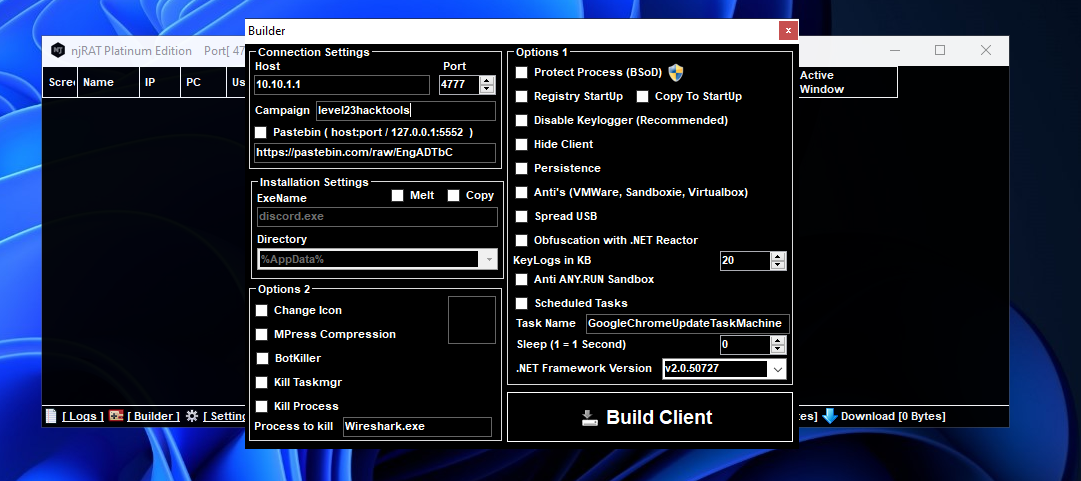Close the Builder dialog with red X
Screen dimensions: 1081x481
[x=789, y=30]
